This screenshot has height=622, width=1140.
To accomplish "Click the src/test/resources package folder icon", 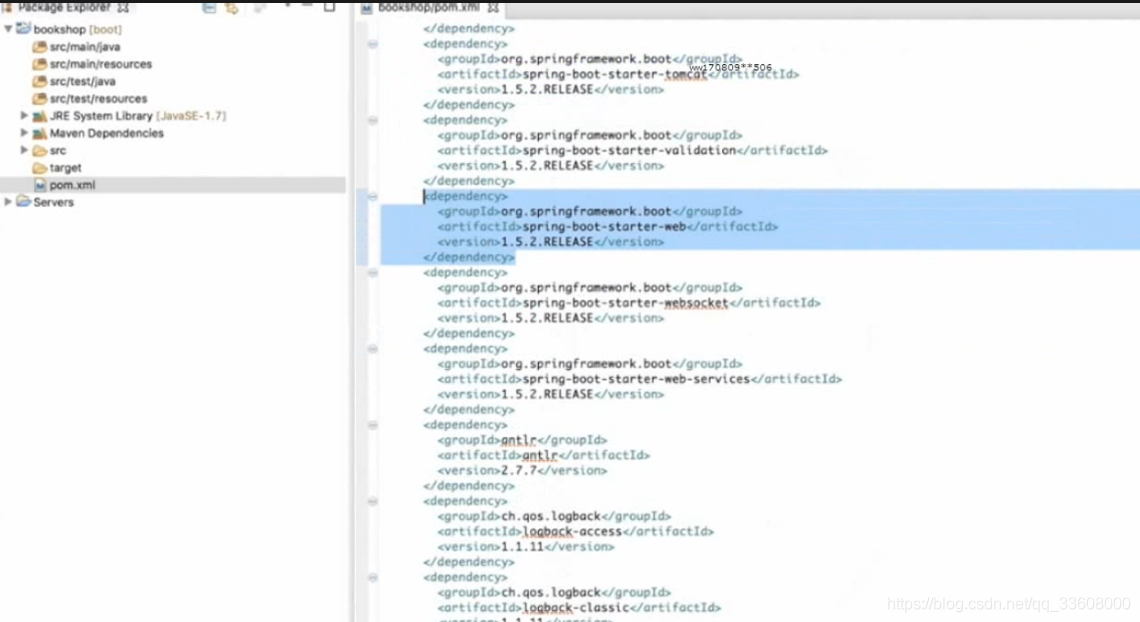I will tap(39, 98).
